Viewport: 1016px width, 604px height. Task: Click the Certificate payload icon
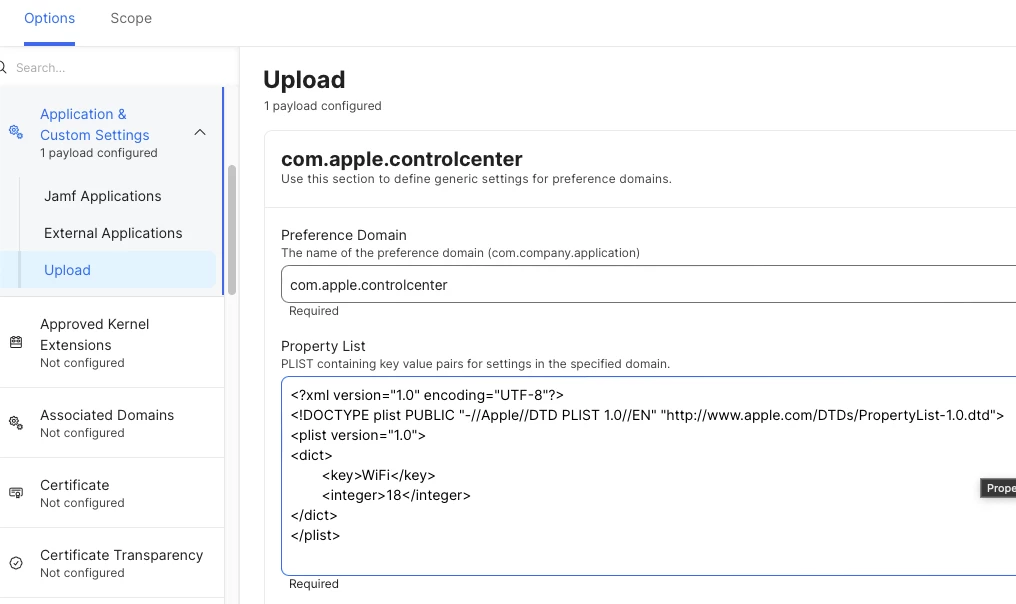coord(16,493)
